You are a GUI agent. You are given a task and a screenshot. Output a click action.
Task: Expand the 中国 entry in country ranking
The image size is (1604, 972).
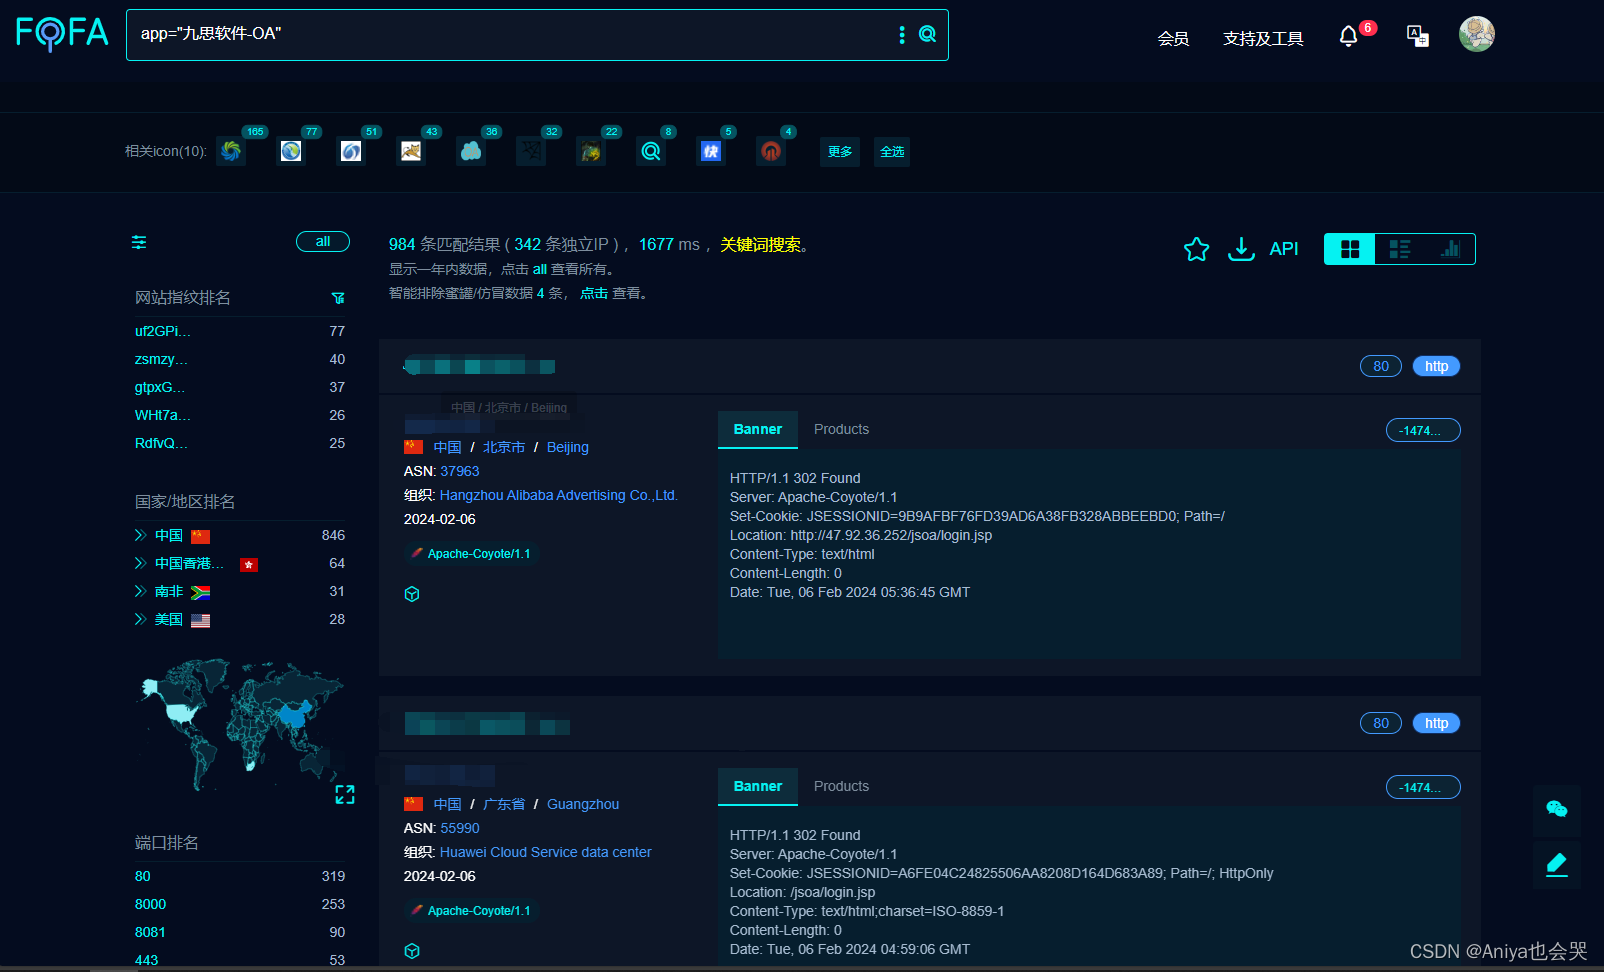point(140,535)
